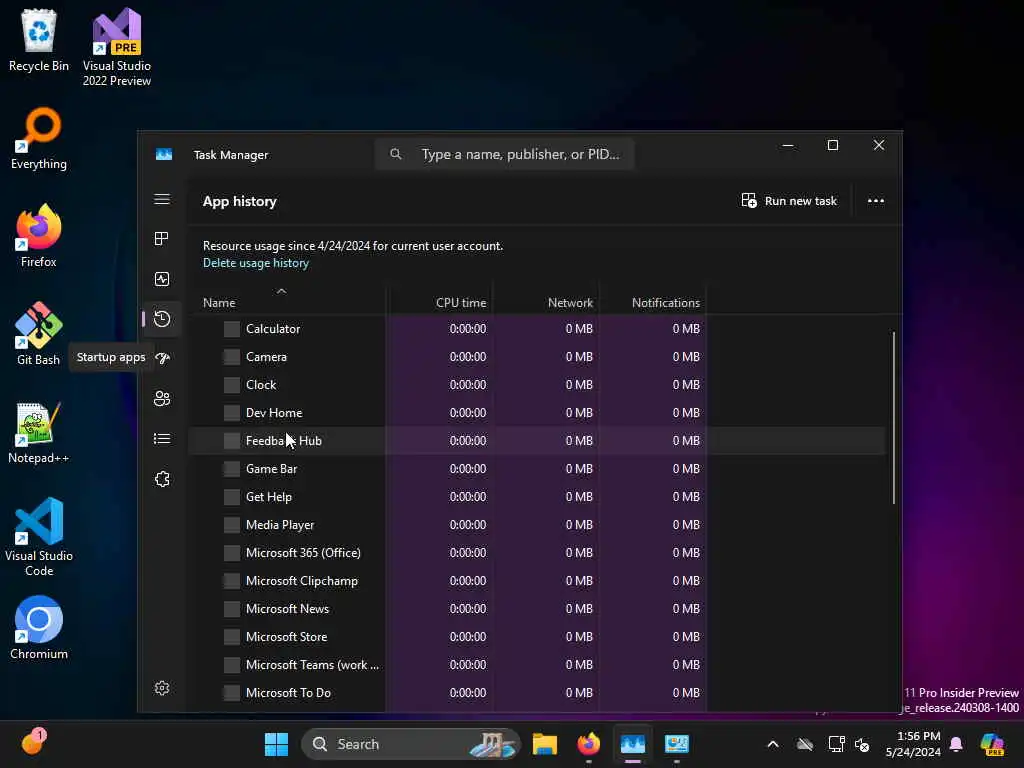Select the Game Bar row
The height and width of the screenshot is (768, 1024).
pyautogui.click(x=537, y=469)
